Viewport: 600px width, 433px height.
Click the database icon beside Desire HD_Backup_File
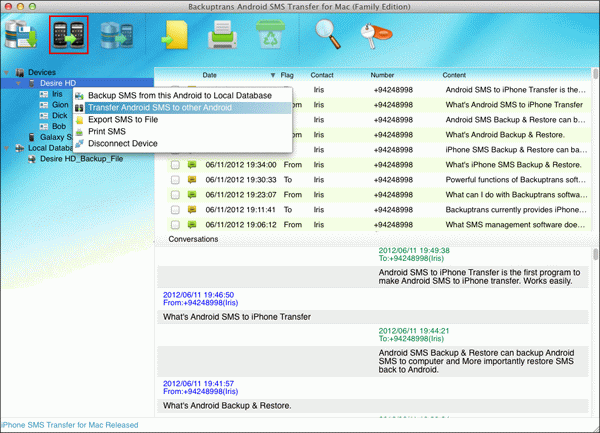pyautogui.click(x=32, y=159)
